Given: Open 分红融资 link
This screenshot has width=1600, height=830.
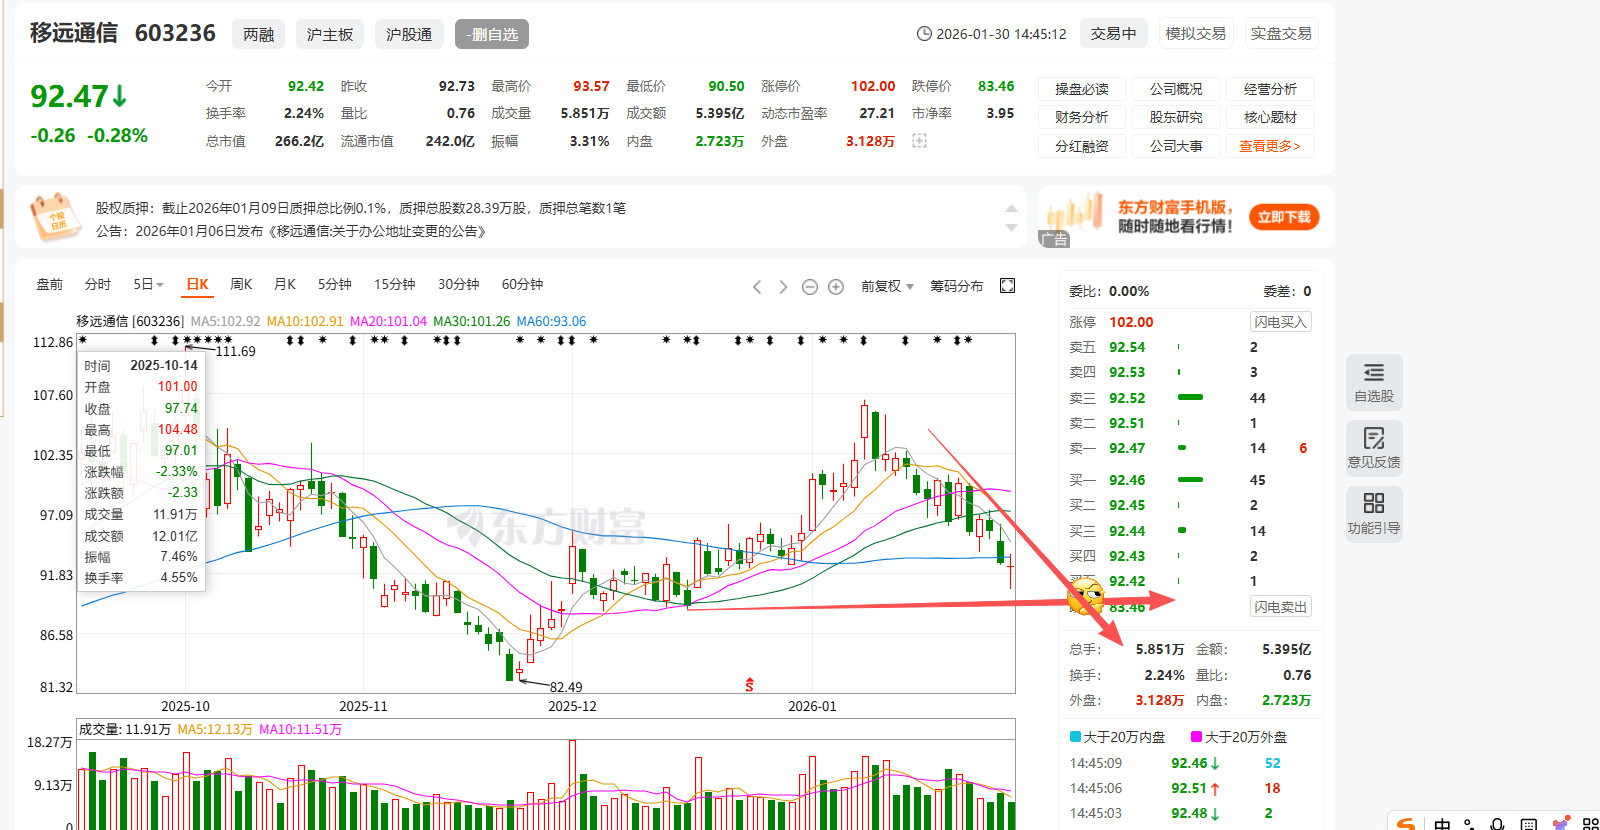Looking at the screenshot, I should pos(1082,146).
